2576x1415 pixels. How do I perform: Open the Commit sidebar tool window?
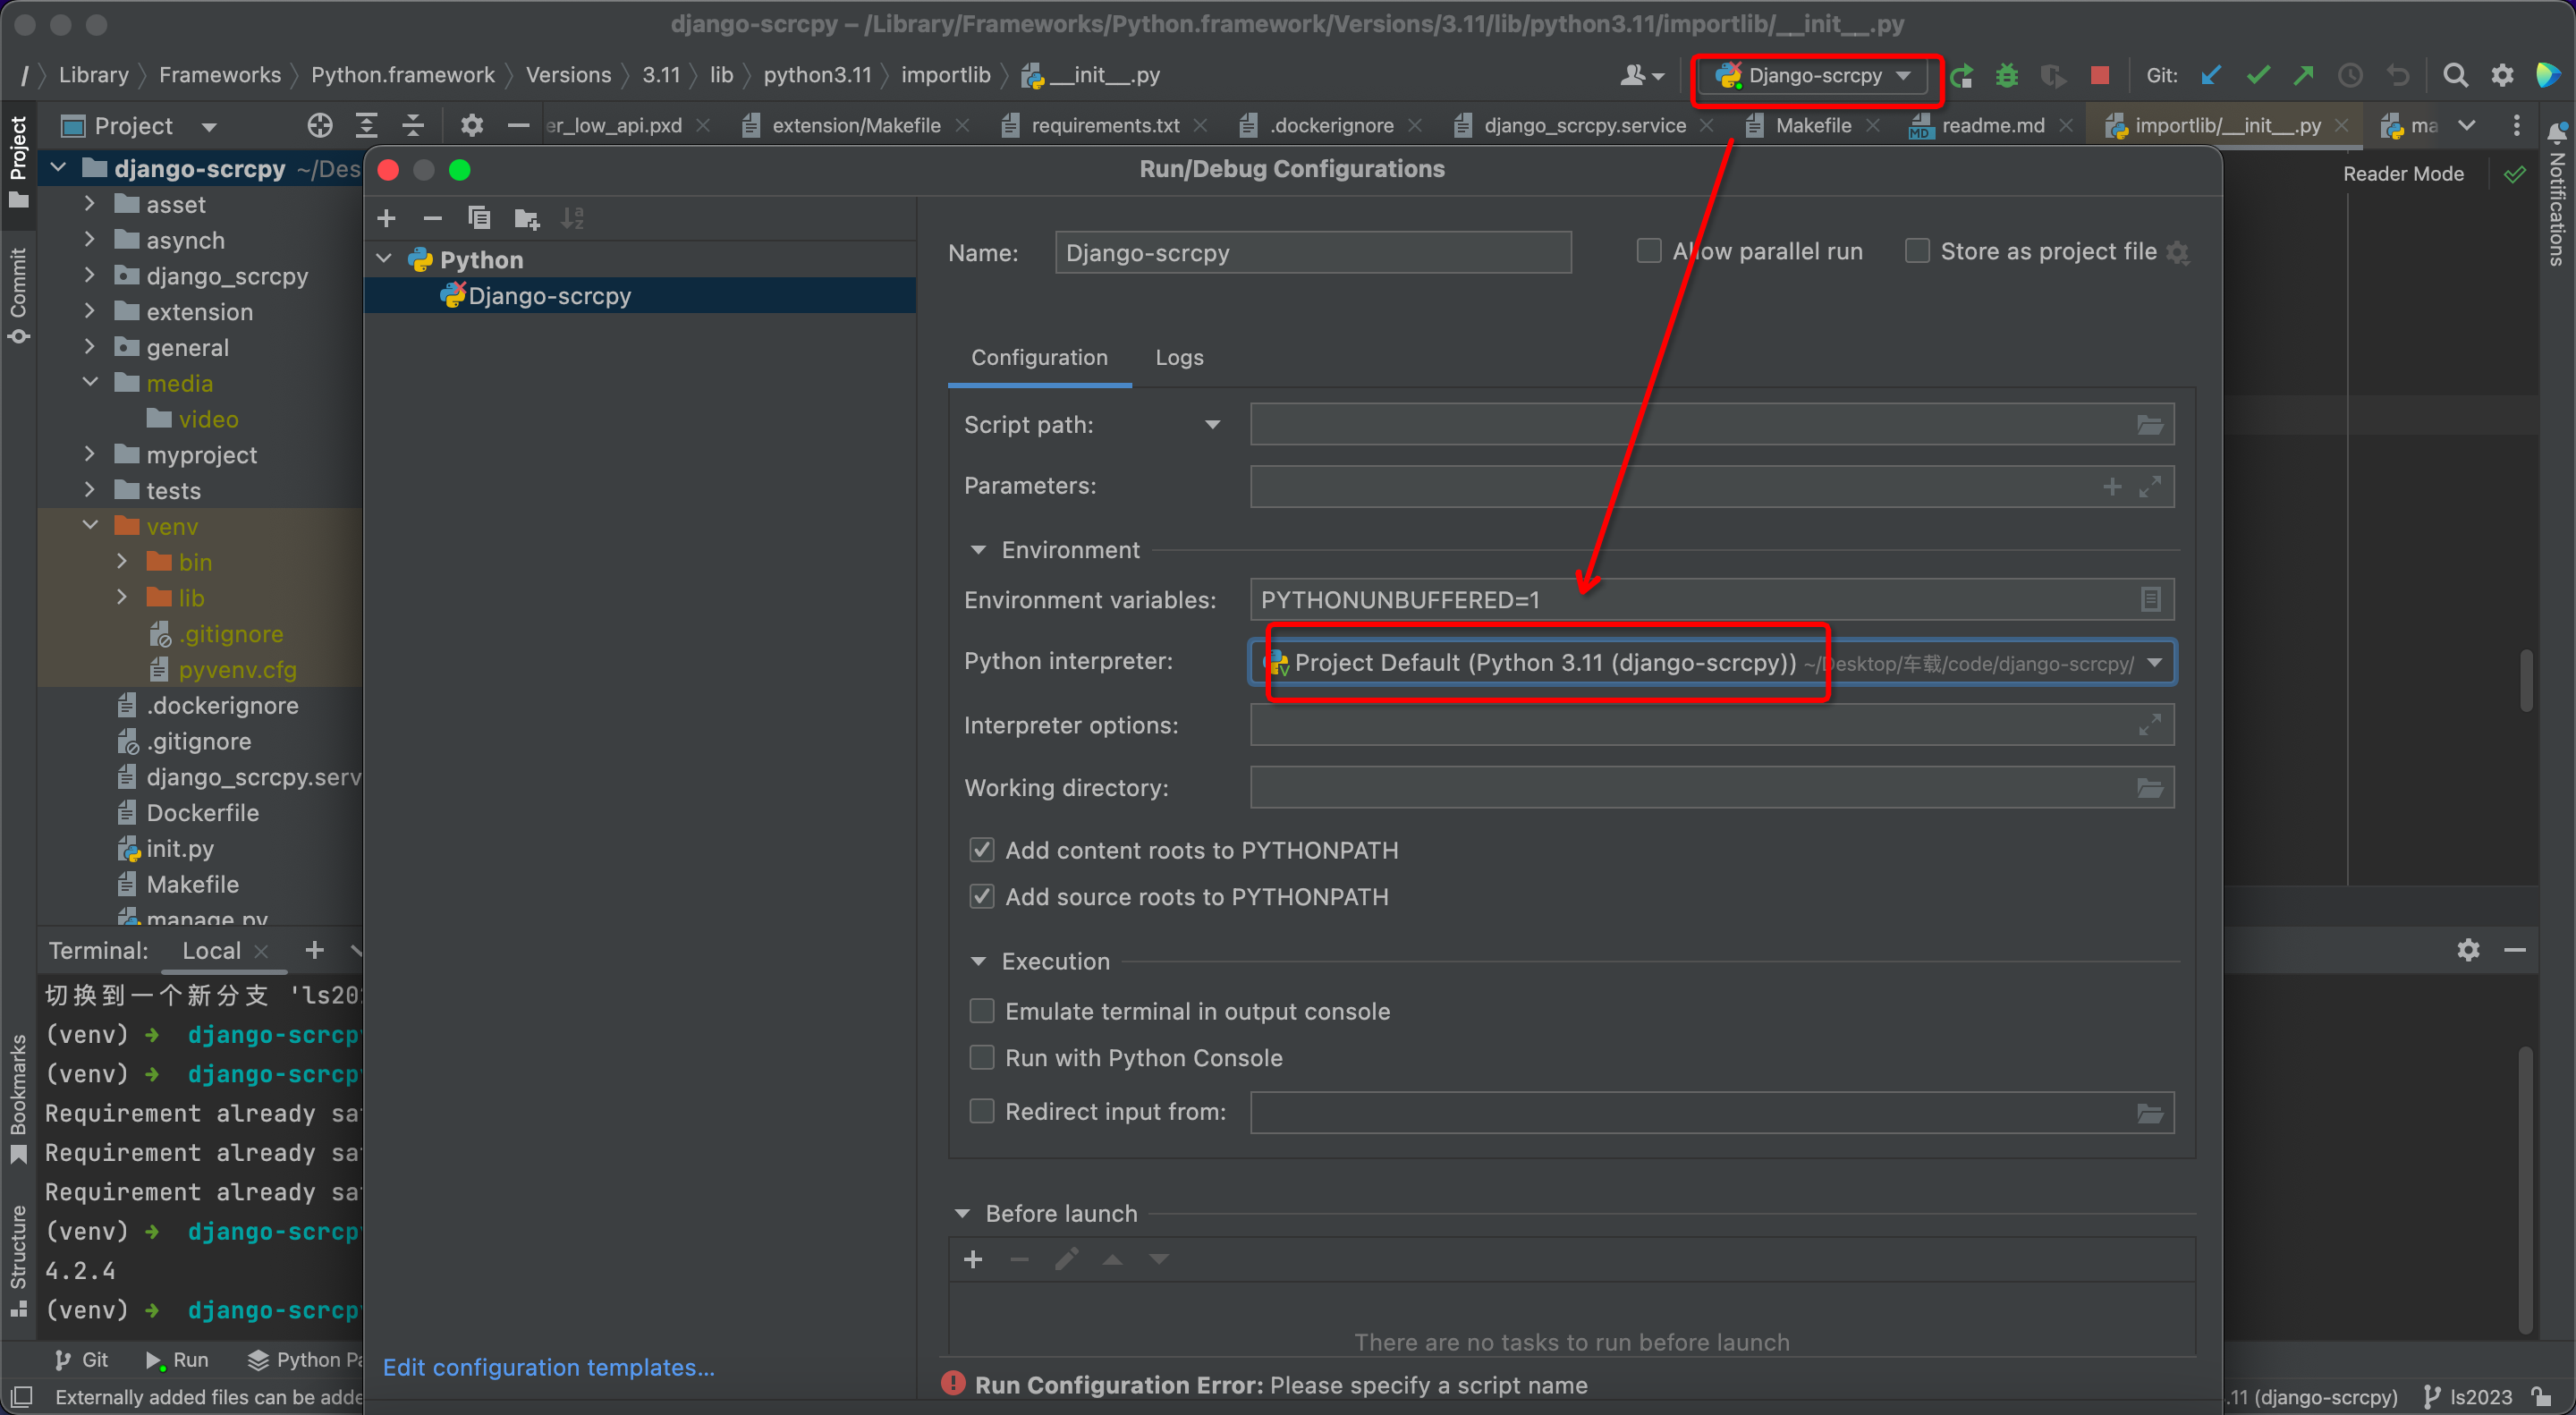tap(18, 296)
